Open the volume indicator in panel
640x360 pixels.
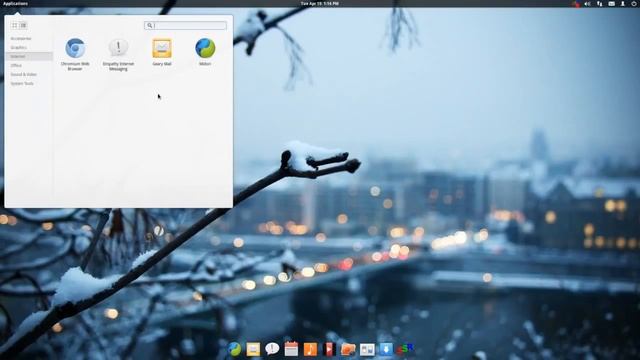[x=587, y=4]
